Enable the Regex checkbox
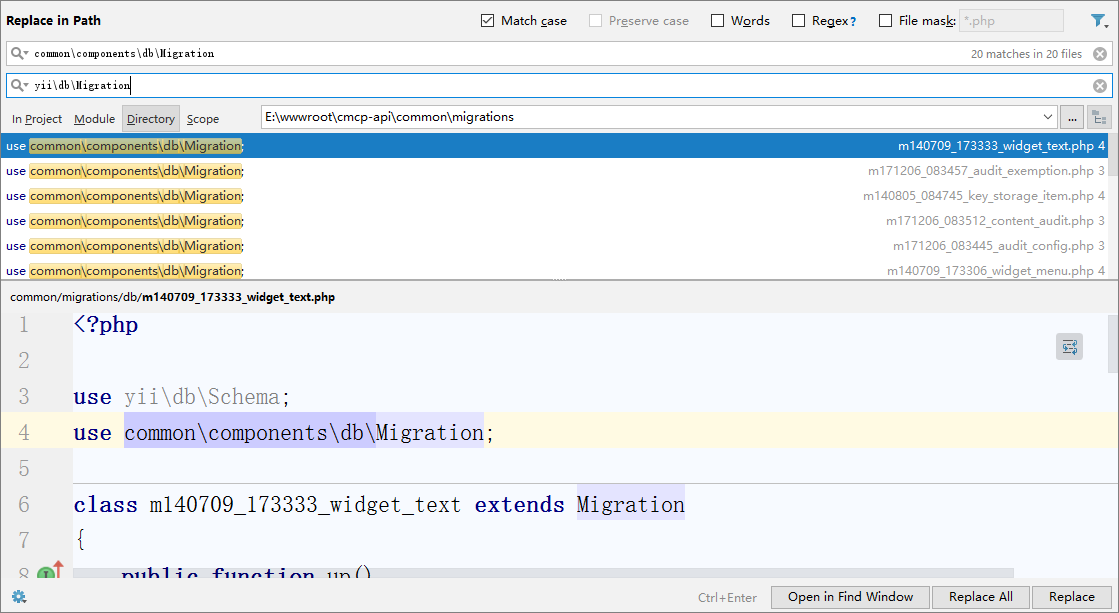1119x613 pixels. 798,21
